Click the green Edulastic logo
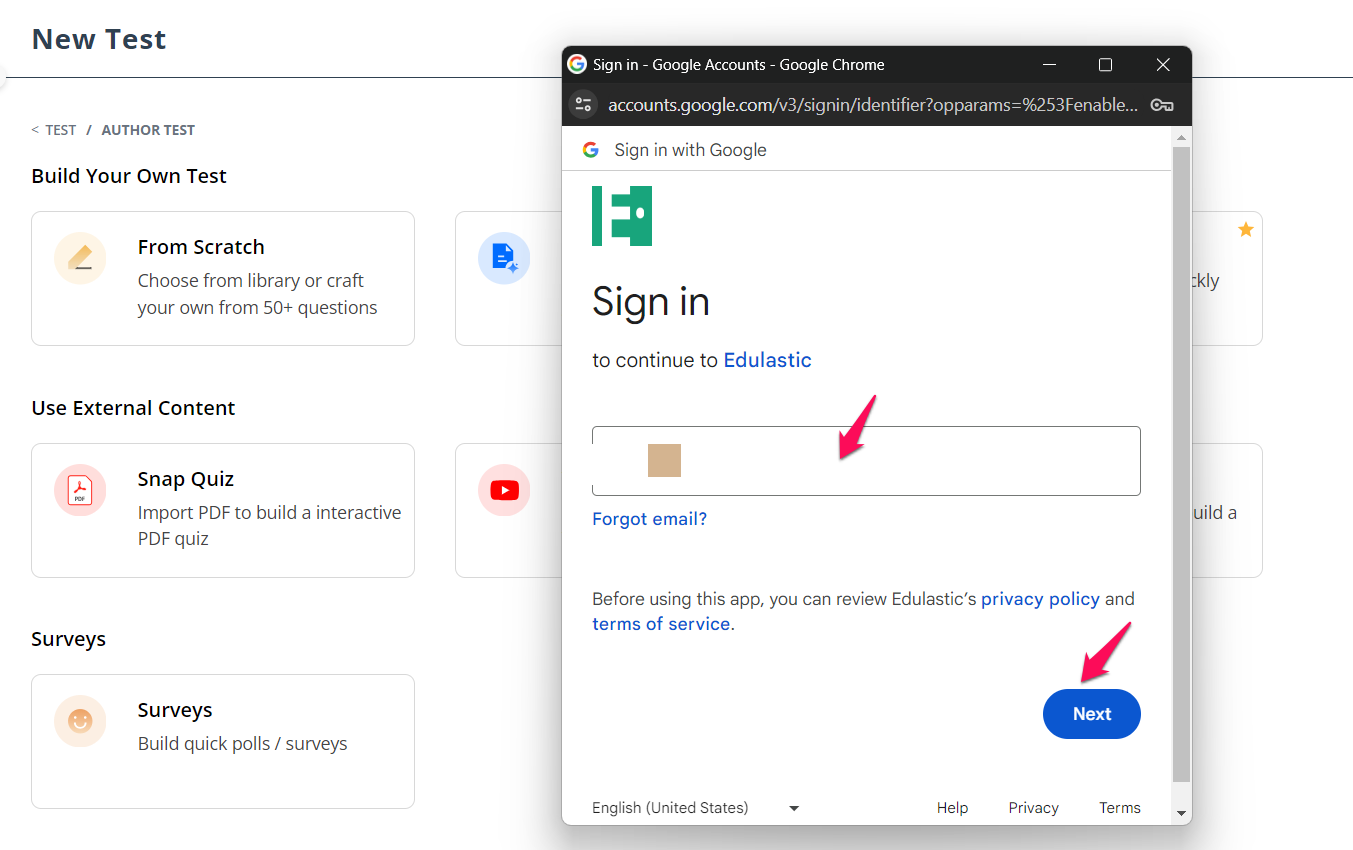 [x=622, y=216]
